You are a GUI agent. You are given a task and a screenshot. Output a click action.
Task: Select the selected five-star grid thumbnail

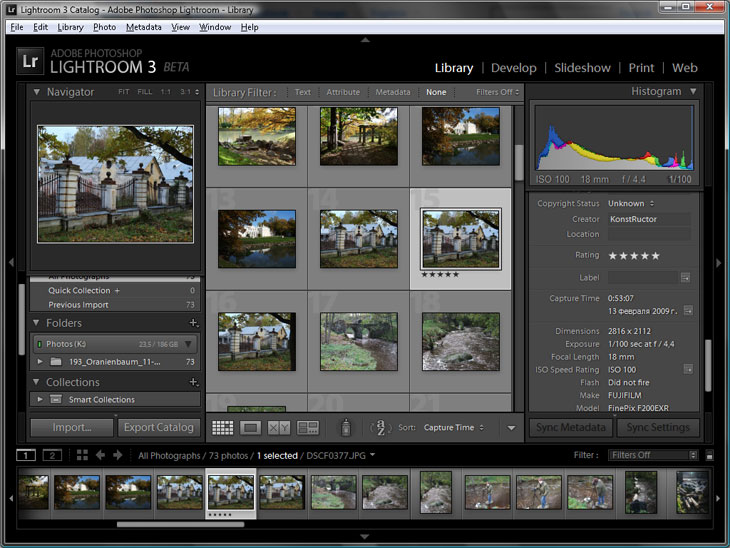point(460,239)
